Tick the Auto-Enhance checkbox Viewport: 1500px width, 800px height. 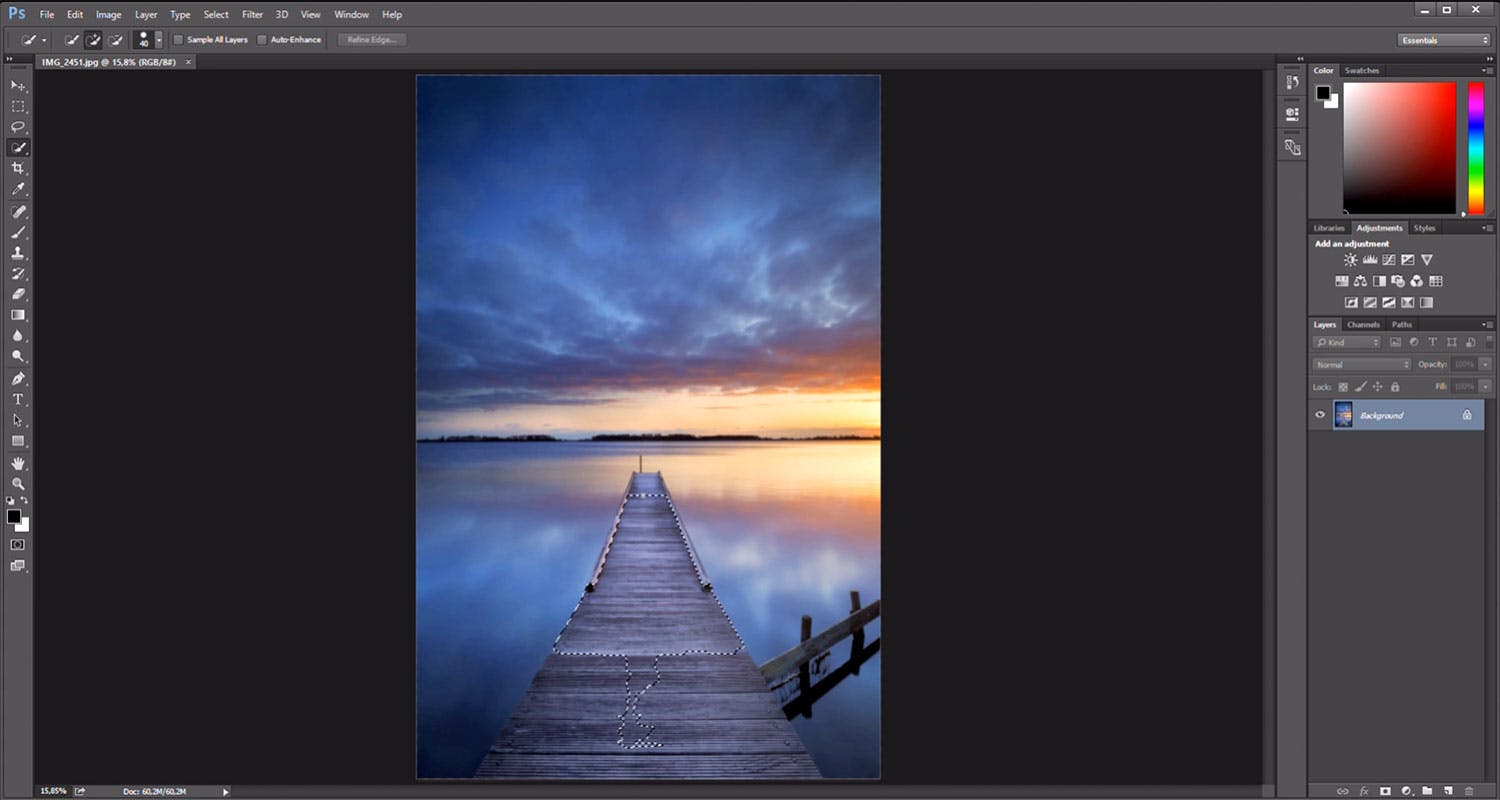(262, 40)
